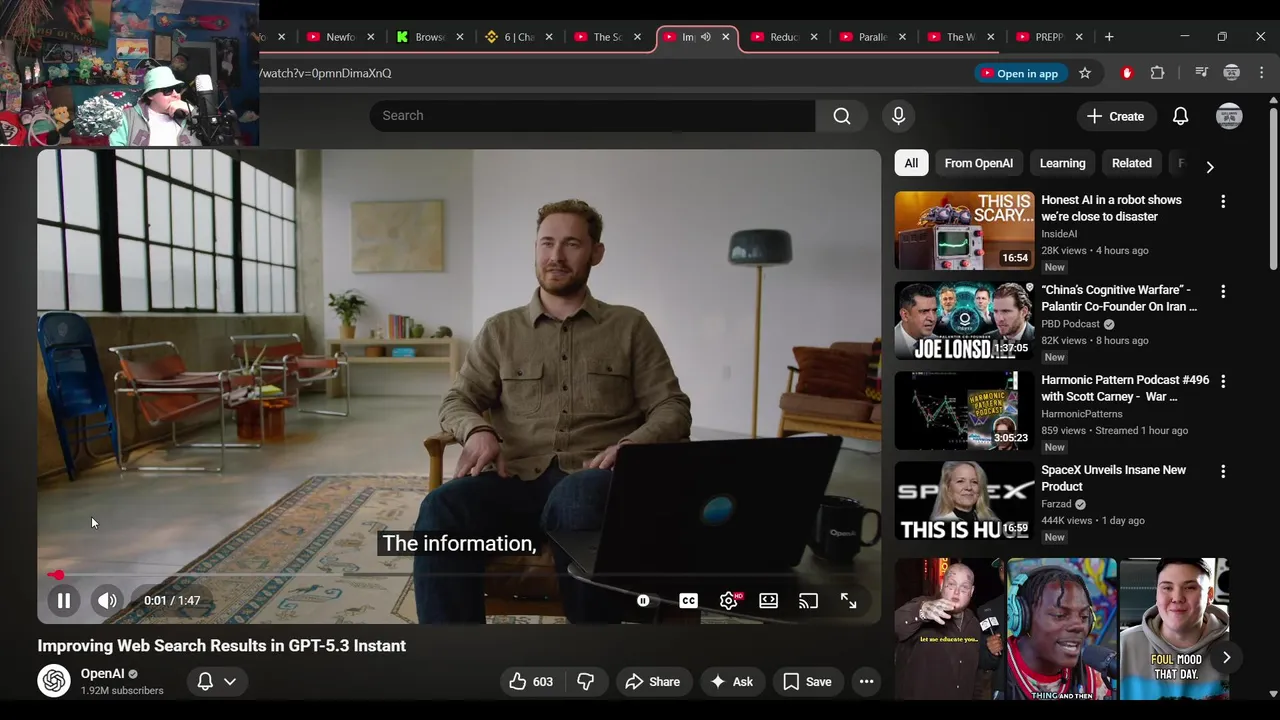Open the PBD Podcast channel name
Screen dimensions: 1280x720
click(1070, 324)
